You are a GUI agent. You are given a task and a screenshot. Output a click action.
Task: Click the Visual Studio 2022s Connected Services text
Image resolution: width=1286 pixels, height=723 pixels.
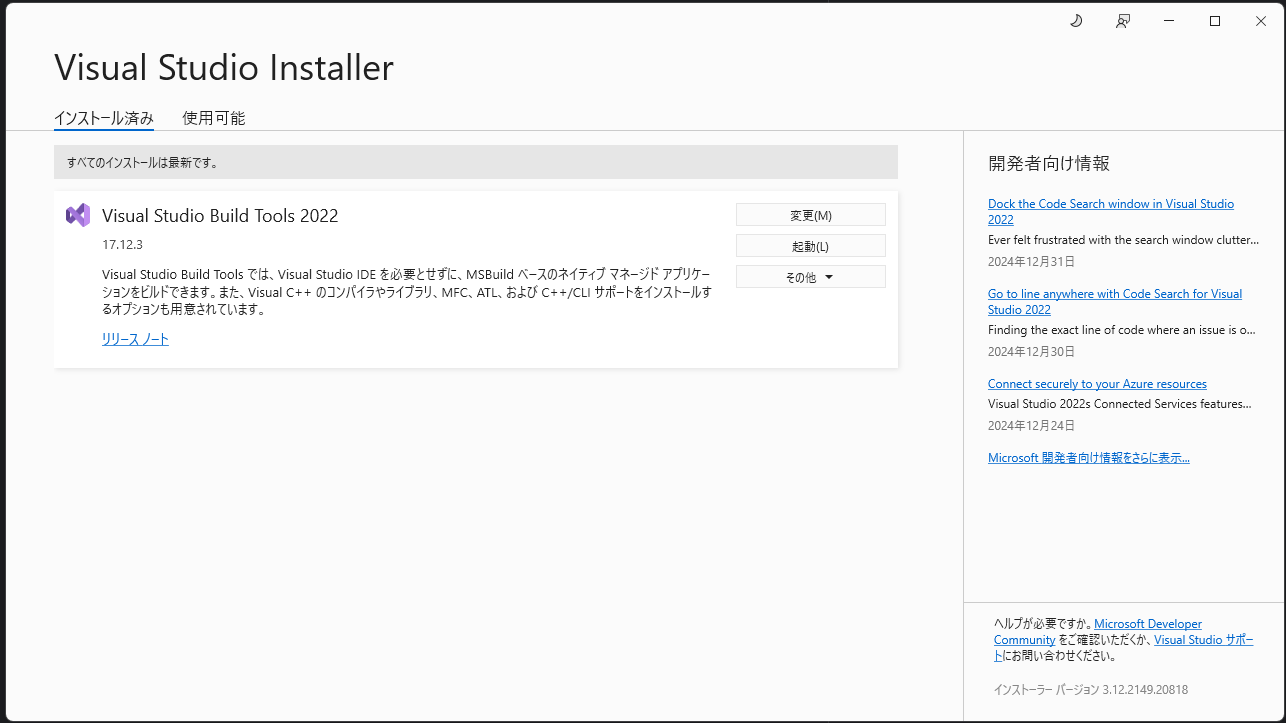click(1119, 404)
